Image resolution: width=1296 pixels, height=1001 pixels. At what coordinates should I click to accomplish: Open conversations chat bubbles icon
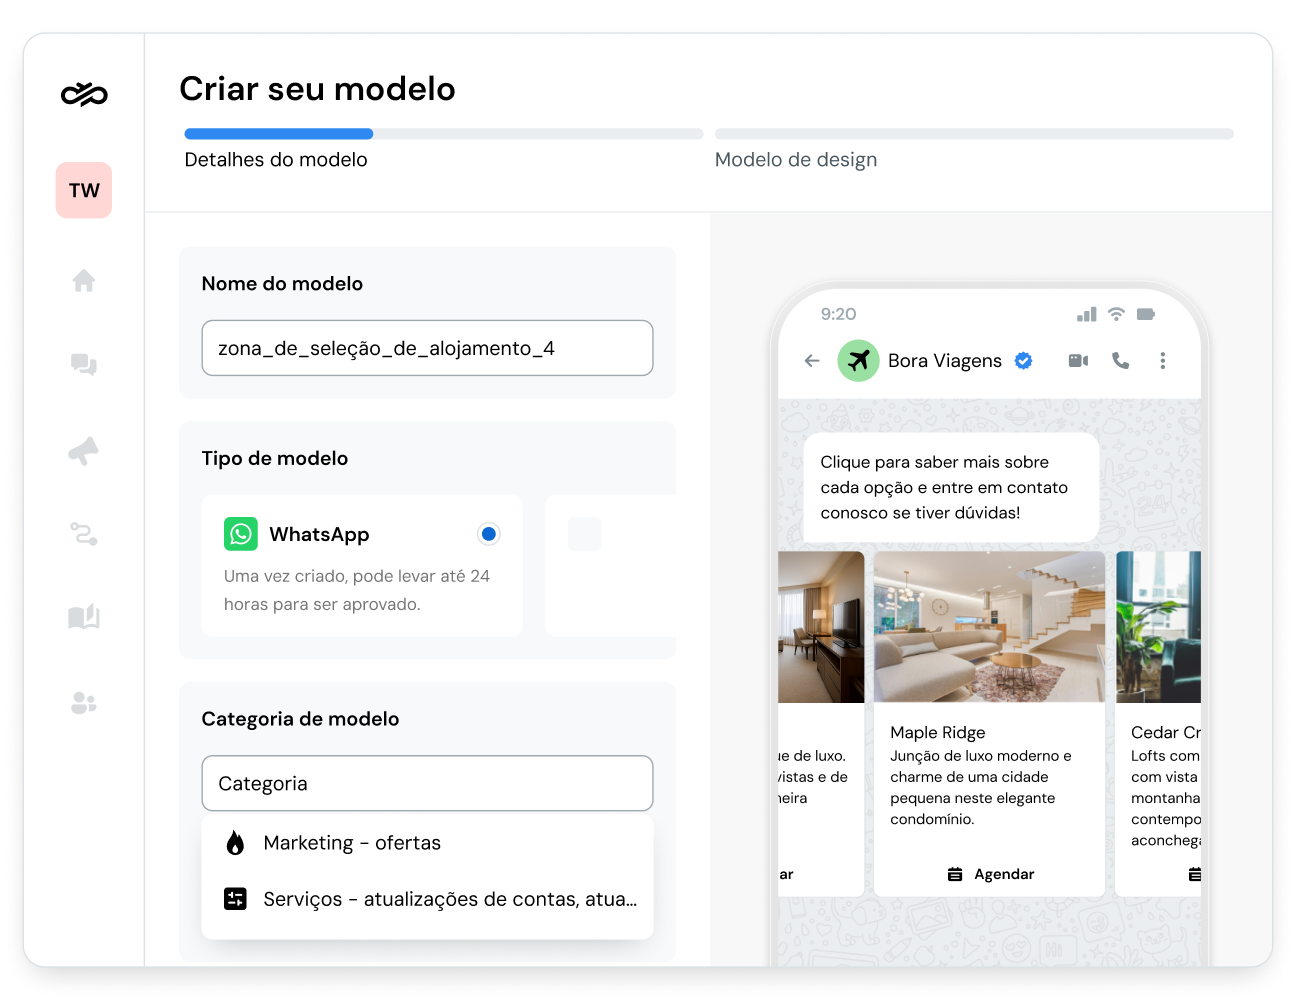point(84,365)
